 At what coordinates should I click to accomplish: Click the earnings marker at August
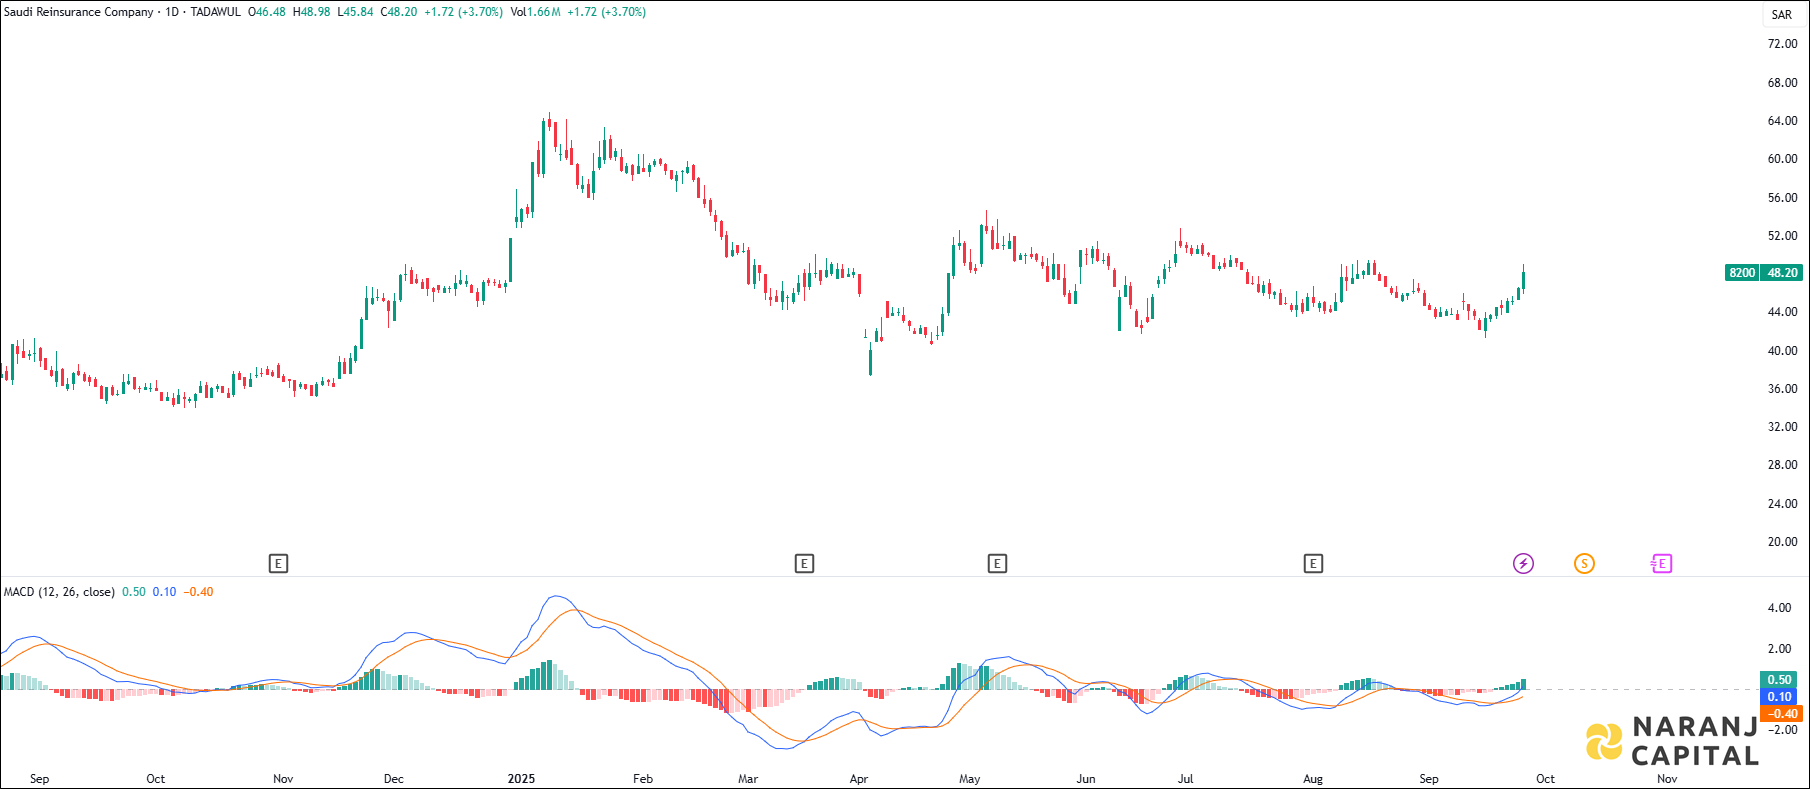pyautogui.click(x=1313, y=564)
